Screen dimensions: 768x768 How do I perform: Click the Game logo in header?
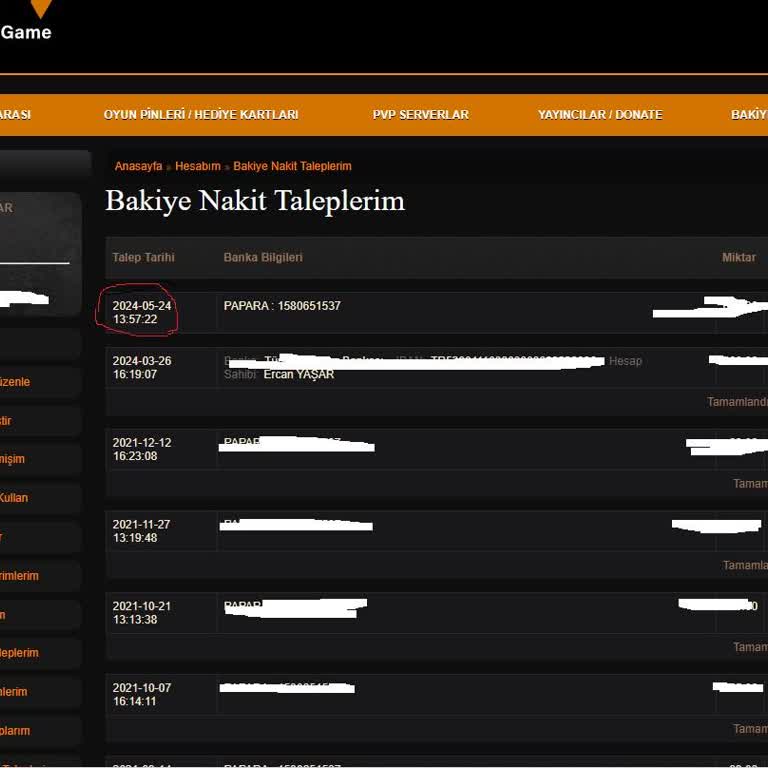pyautogui.click(x=26, y=22)
